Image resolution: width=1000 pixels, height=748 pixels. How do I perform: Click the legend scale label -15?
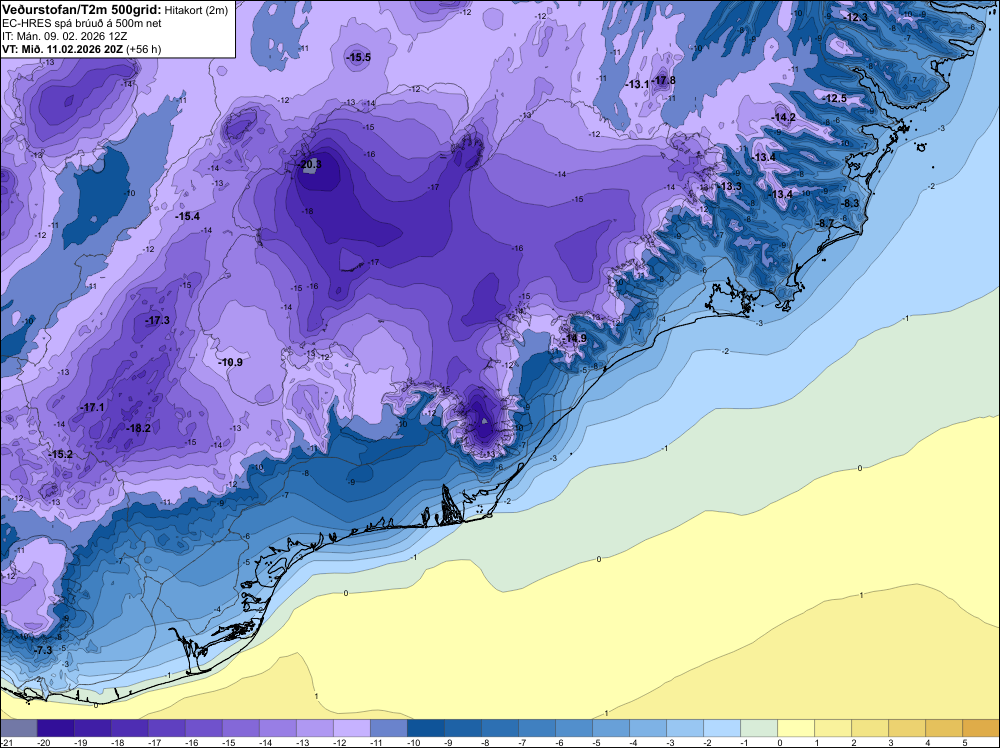click(228, 742)
